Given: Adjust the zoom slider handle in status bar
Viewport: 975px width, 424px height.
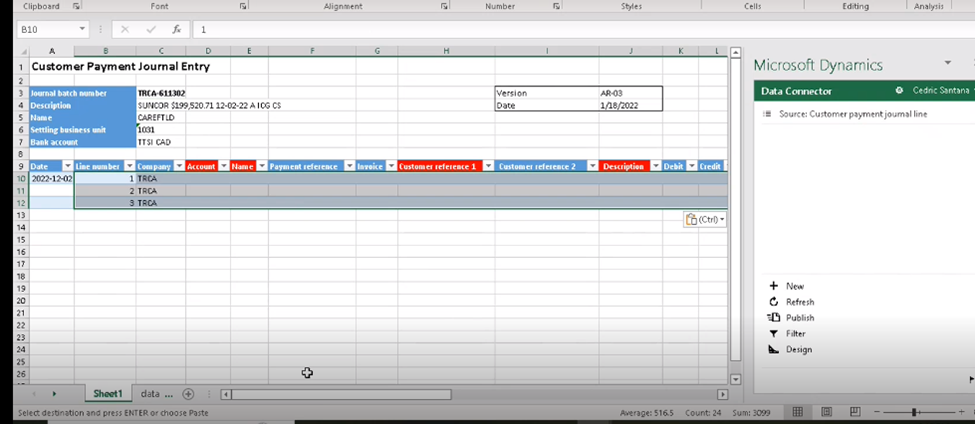Looking at the screenshot, I should coord(915,412).
